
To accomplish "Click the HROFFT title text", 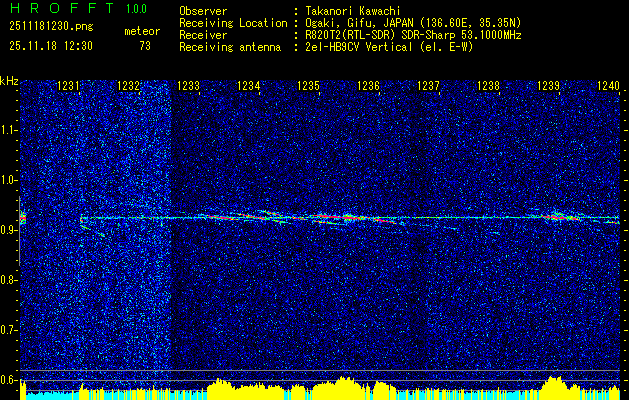I will point(61,8).
